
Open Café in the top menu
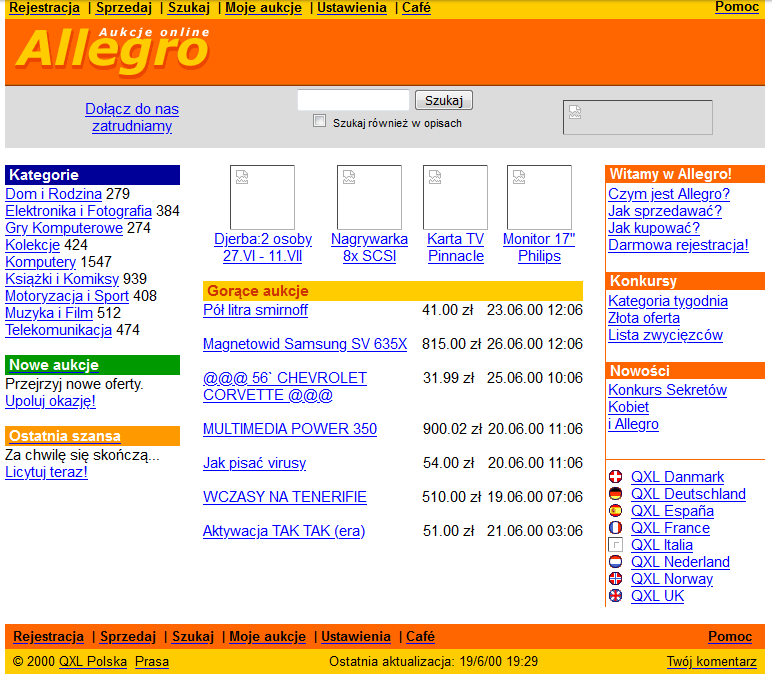click(x=417, y=8)
